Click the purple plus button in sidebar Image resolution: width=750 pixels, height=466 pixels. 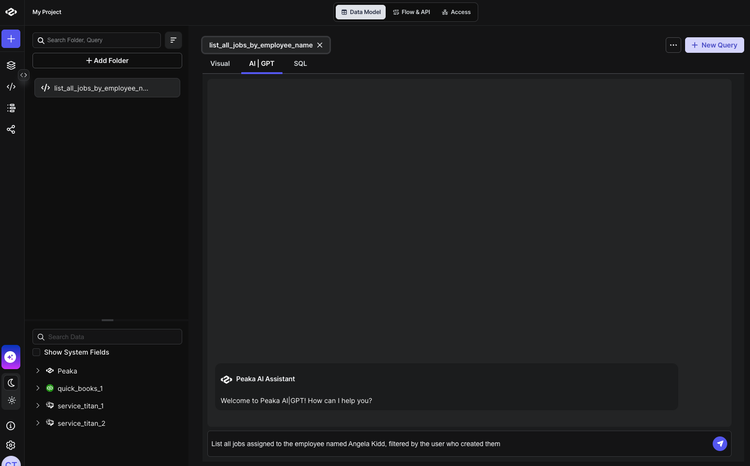(11, 39)
